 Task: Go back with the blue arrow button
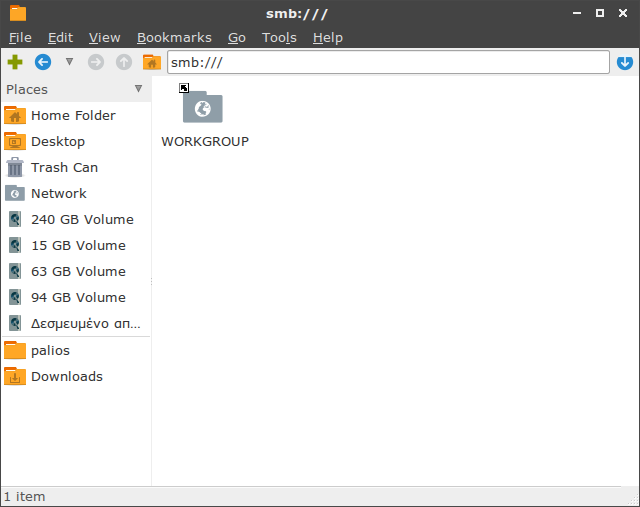pyautogui.click(x=43, y=62)
